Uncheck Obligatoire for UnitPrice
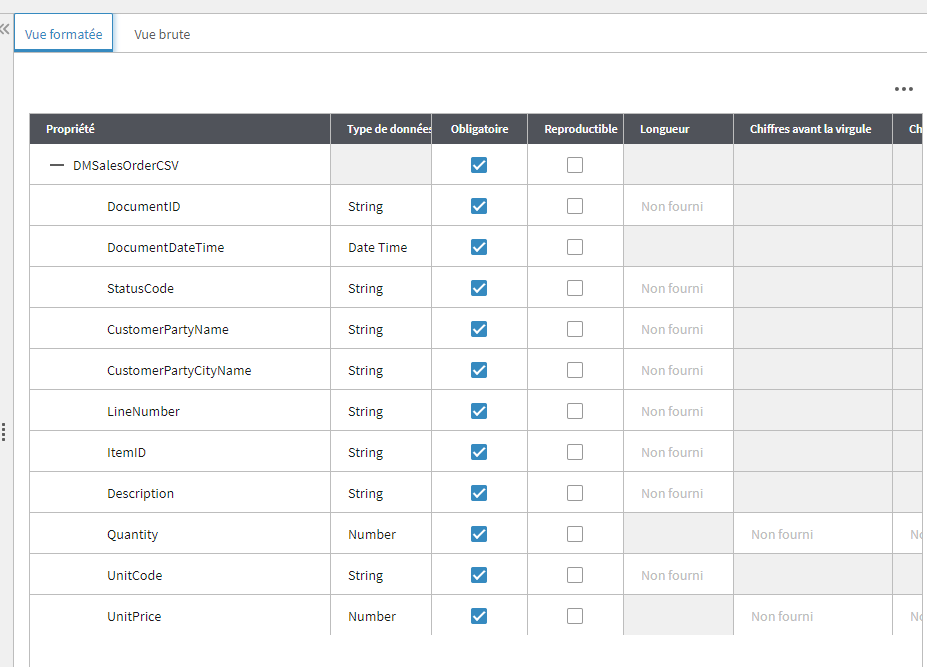The height and width of the screenshot is (667, 927). 479,616
